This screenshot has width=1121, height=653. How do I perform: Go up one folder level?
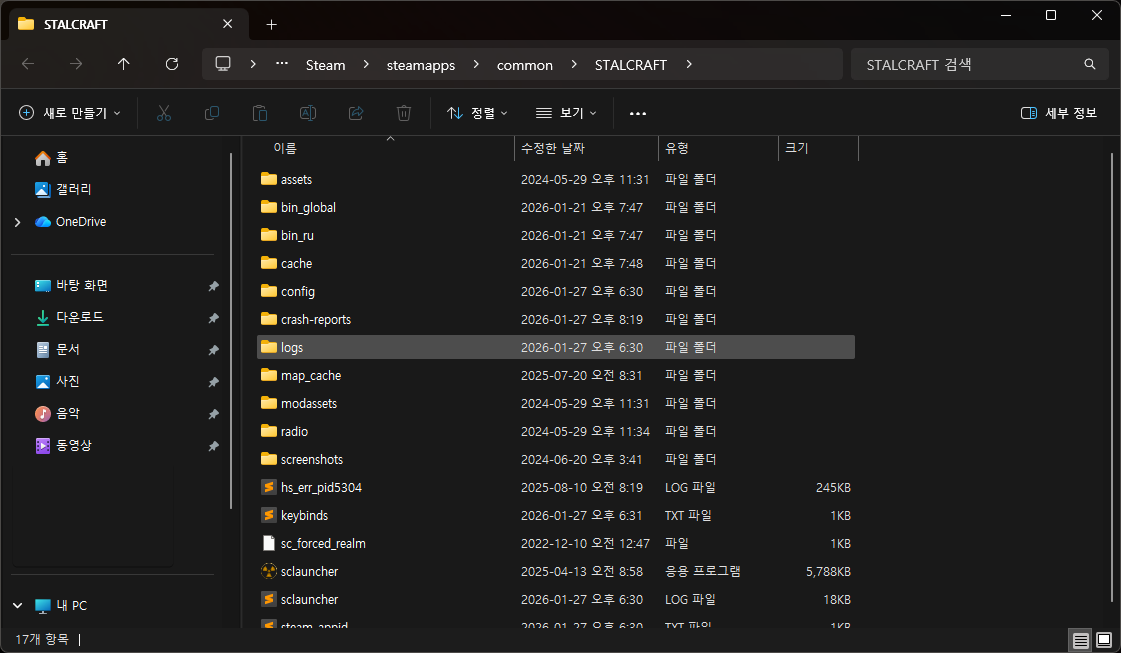pos(123,64)
